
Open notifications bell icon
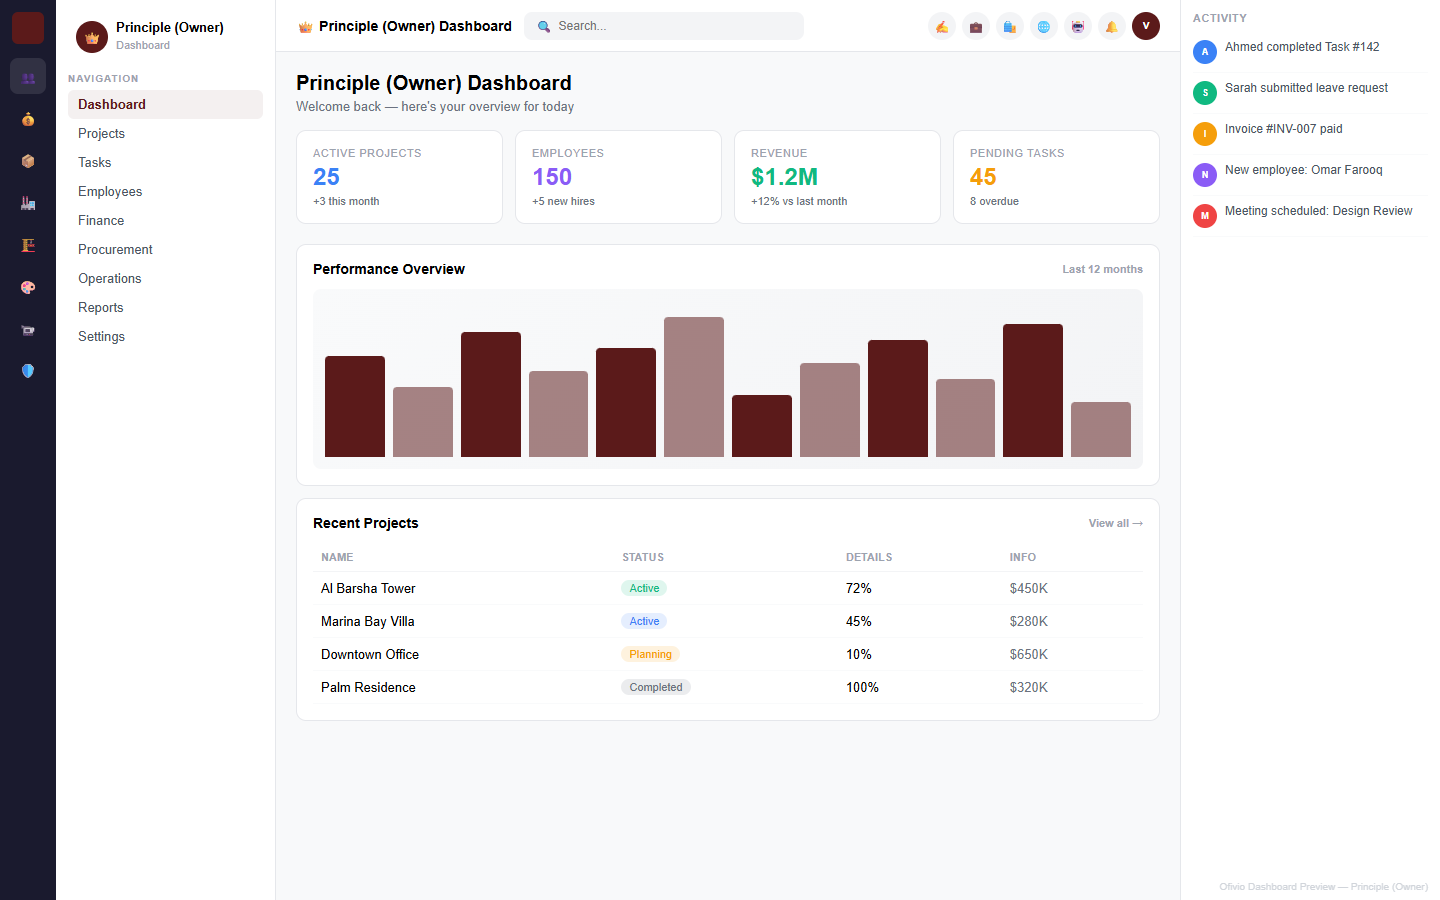(x=1112, y=26)
